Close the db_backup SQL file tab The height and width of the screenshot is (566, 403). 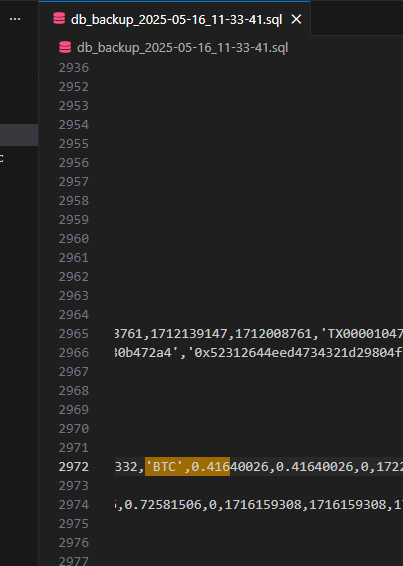coord(296,19)
